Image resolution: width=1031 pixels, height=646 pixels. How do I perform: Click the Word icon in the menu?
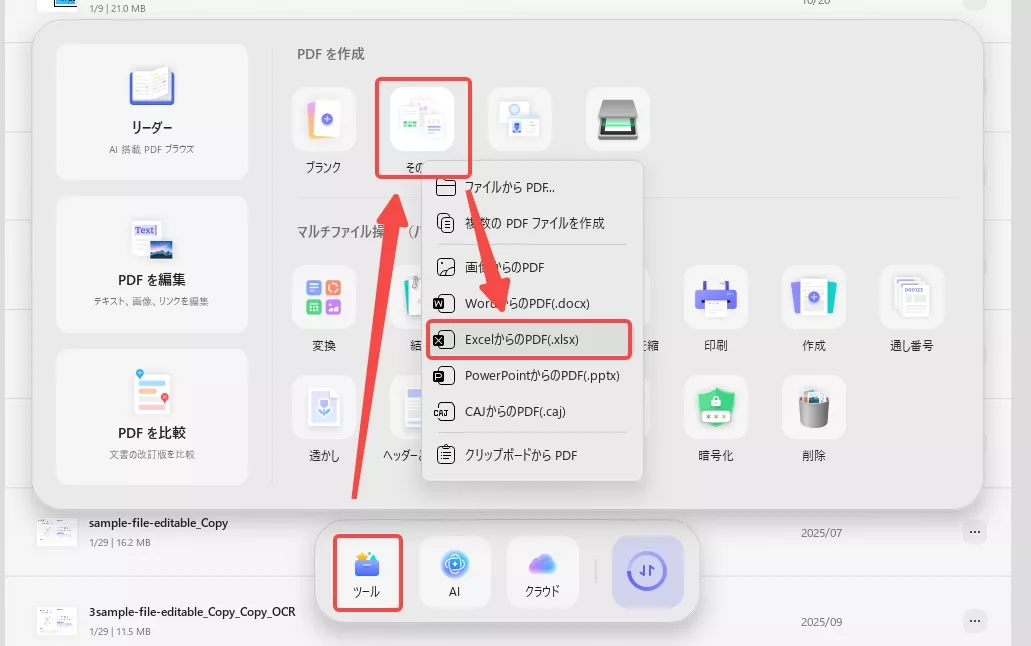[x=444, y=303]
